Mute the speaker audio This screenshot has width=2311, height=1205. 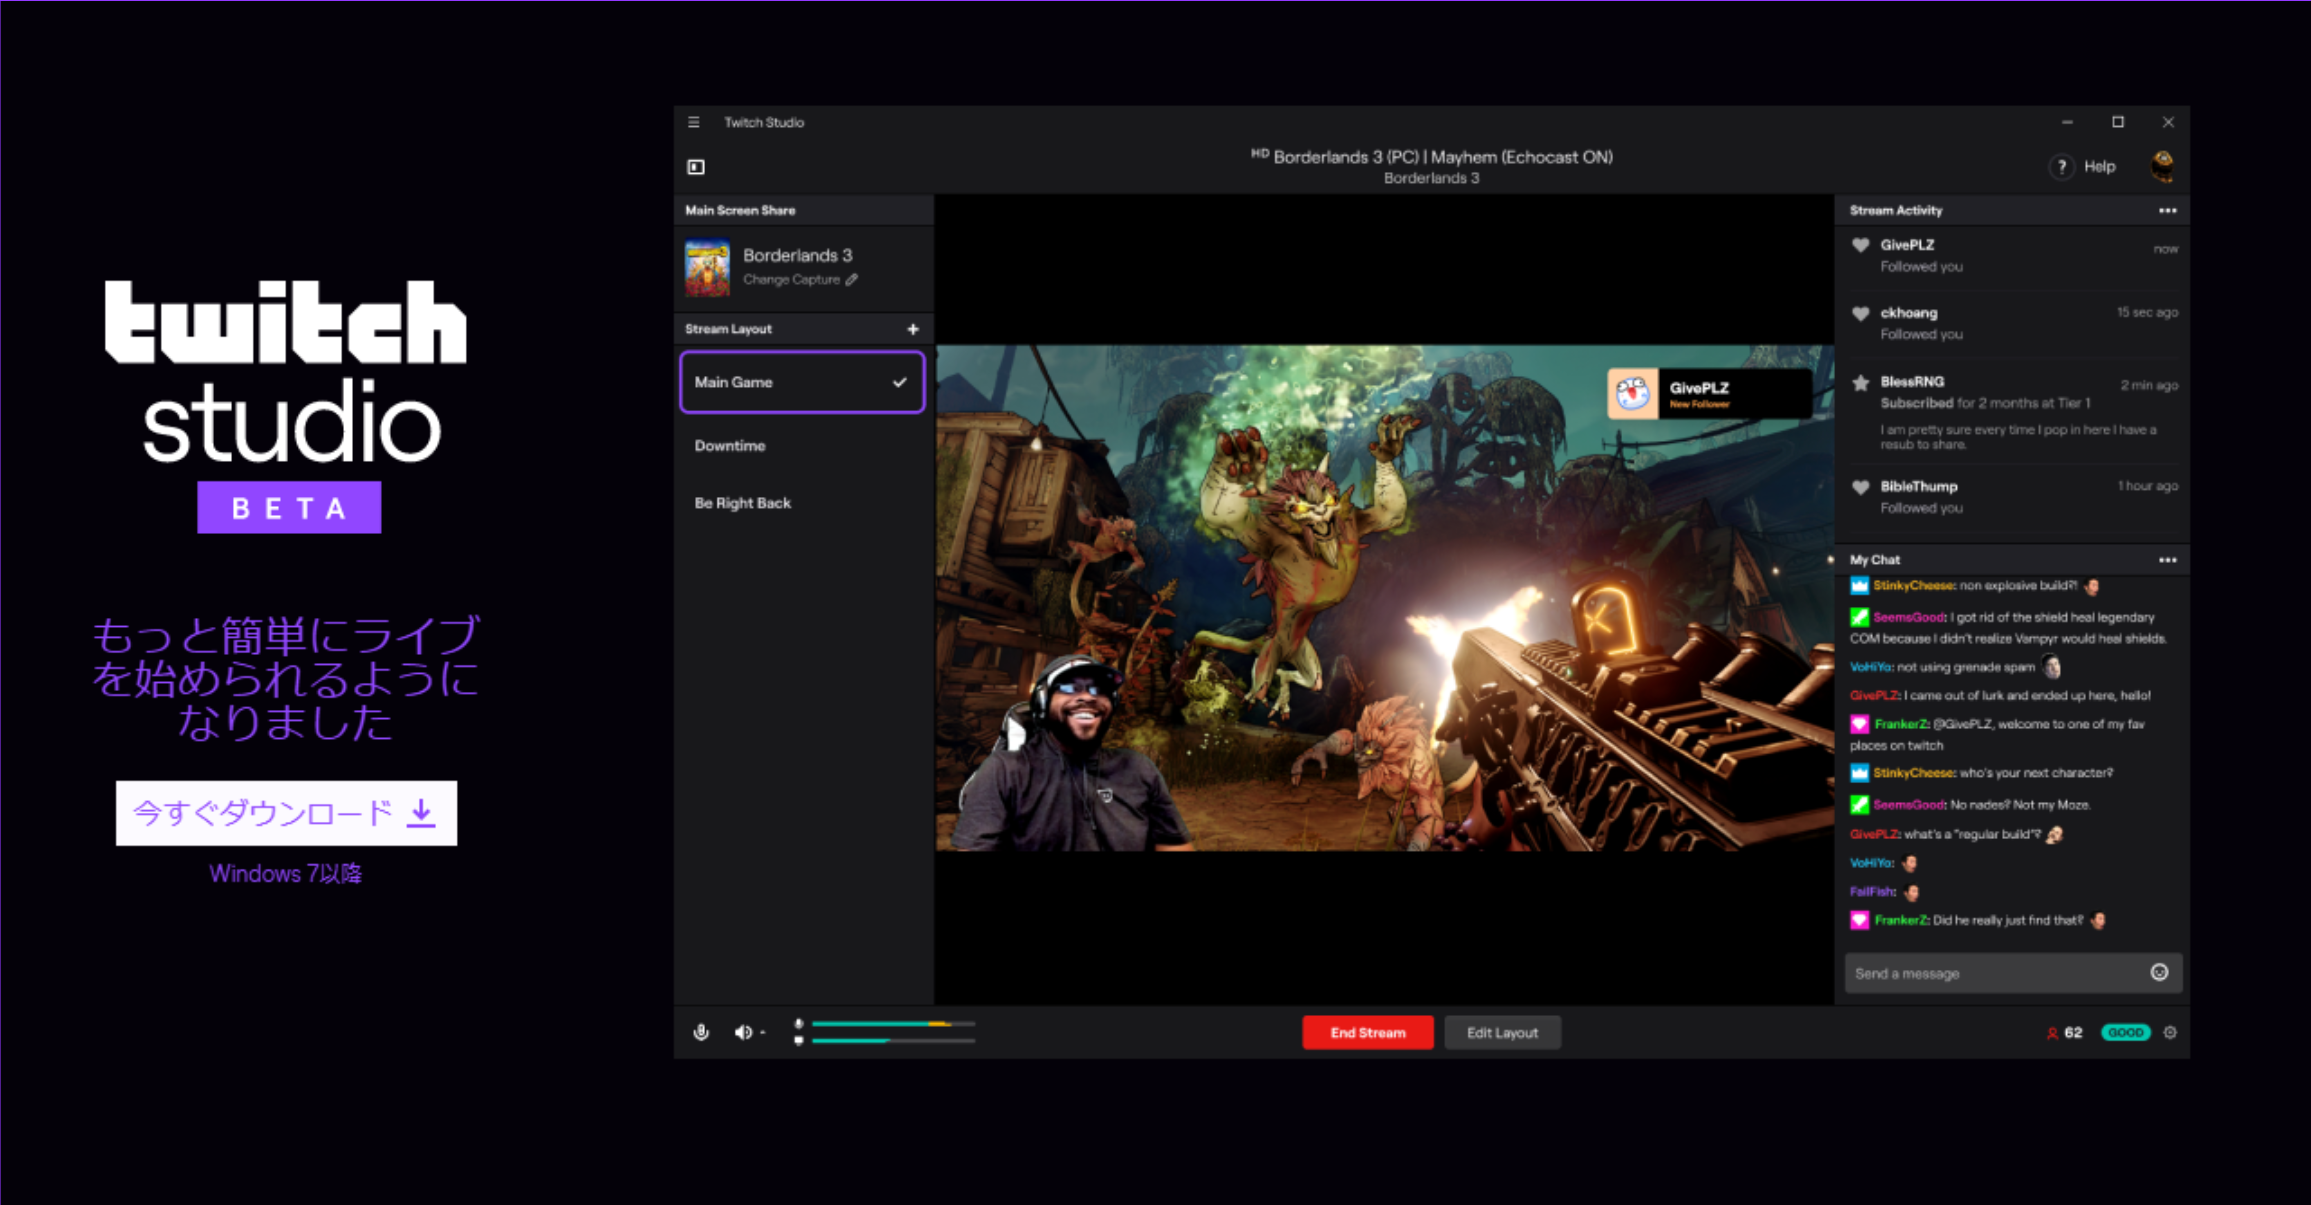(743, 1032)
